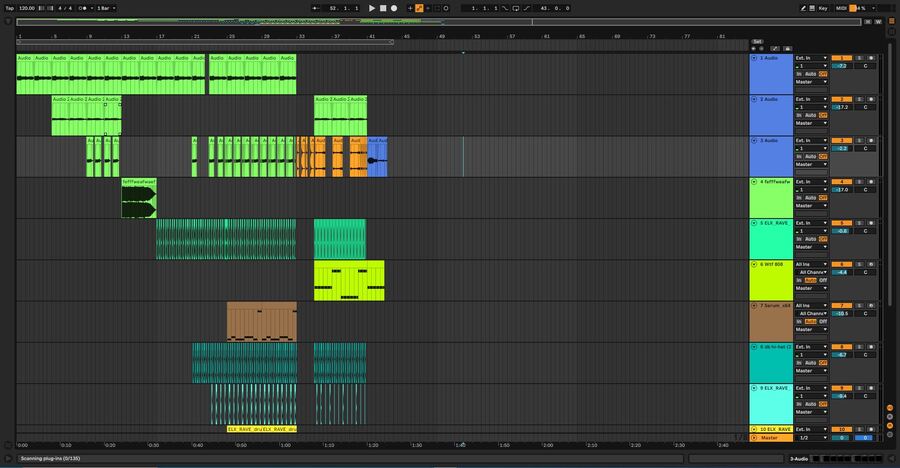Enable MIDI map mode

coord(841,8)
